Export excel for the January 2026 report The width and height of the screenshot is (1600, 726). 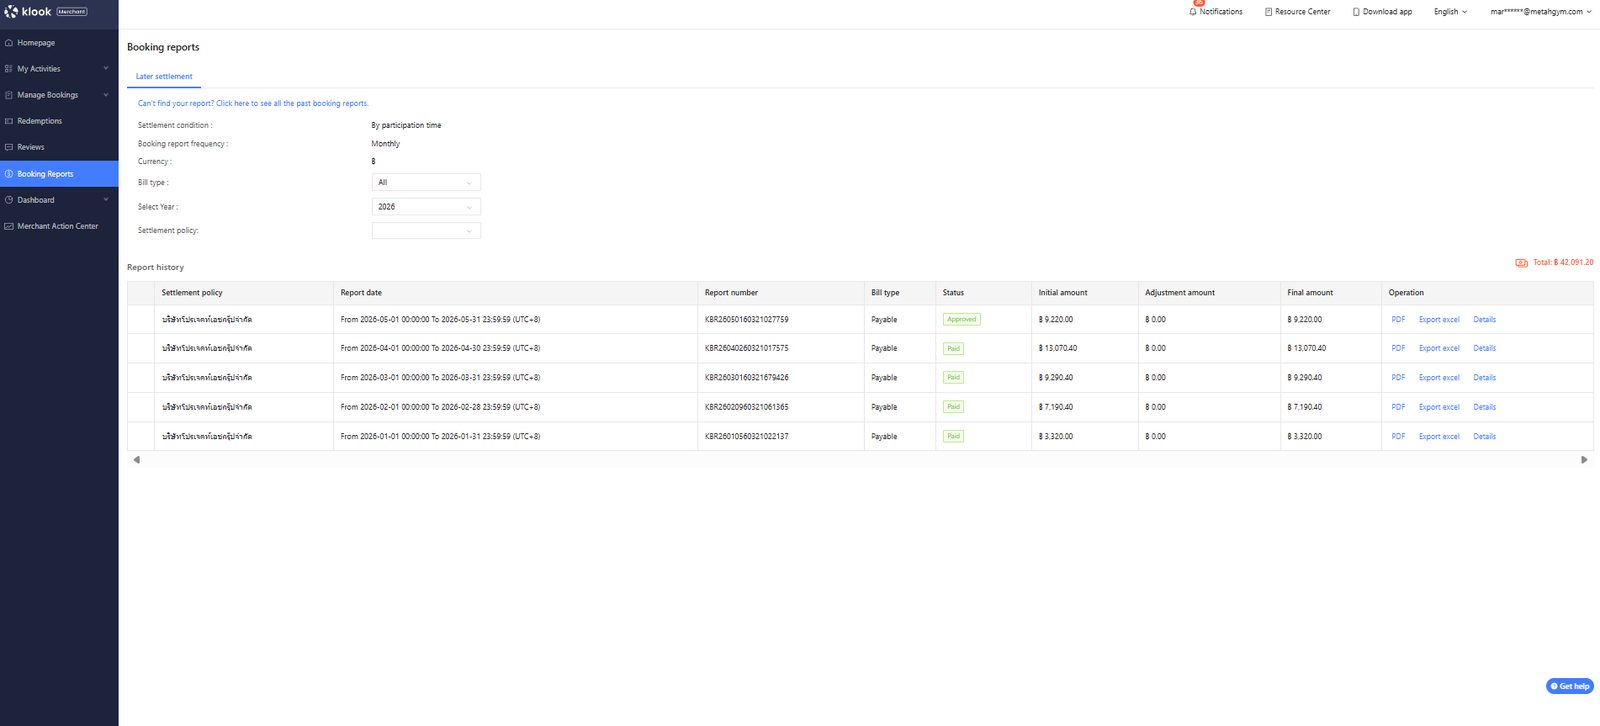tap(1439, 437)
